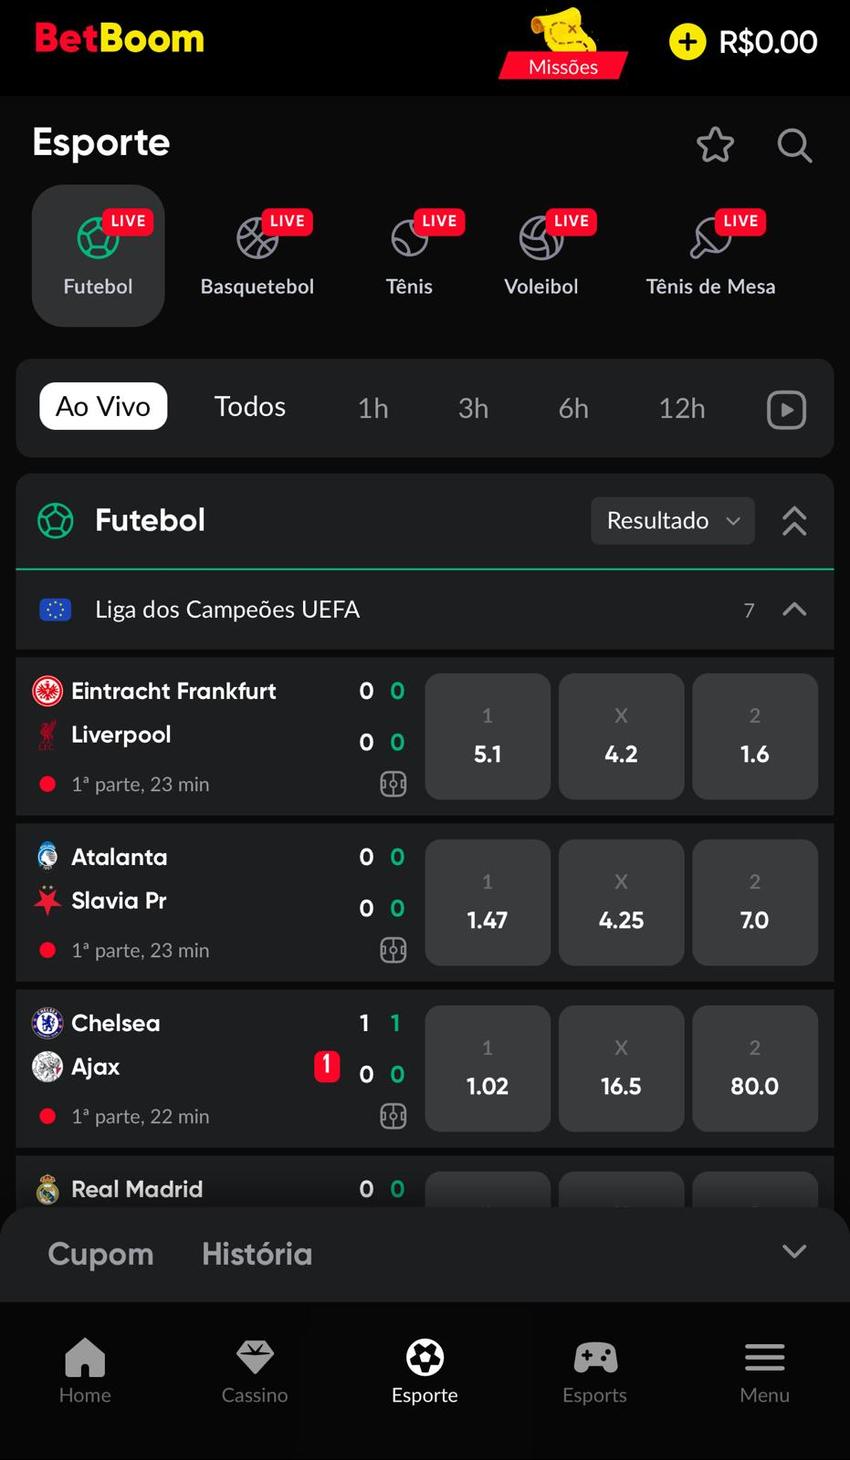Collapse the Liga dos Campeões UEFA section

(793, 609)
